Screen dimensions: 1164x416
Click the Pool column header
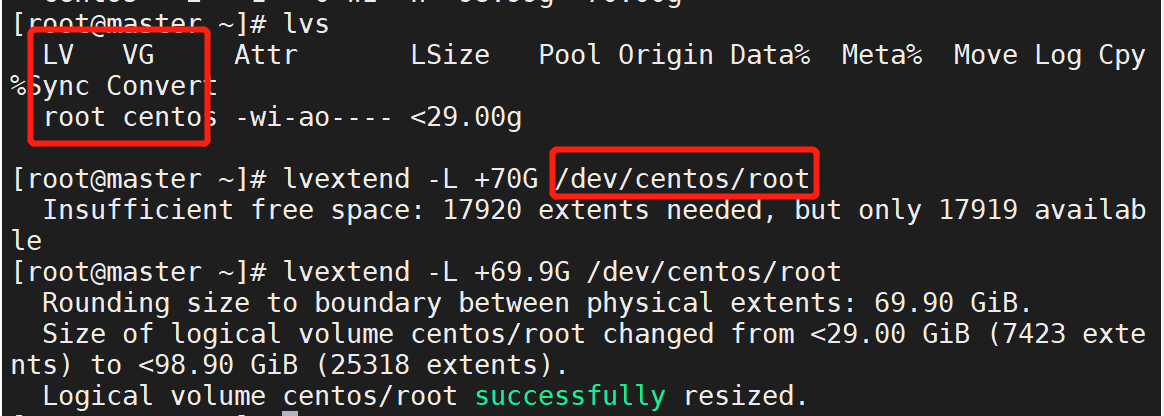pos(570,57)
